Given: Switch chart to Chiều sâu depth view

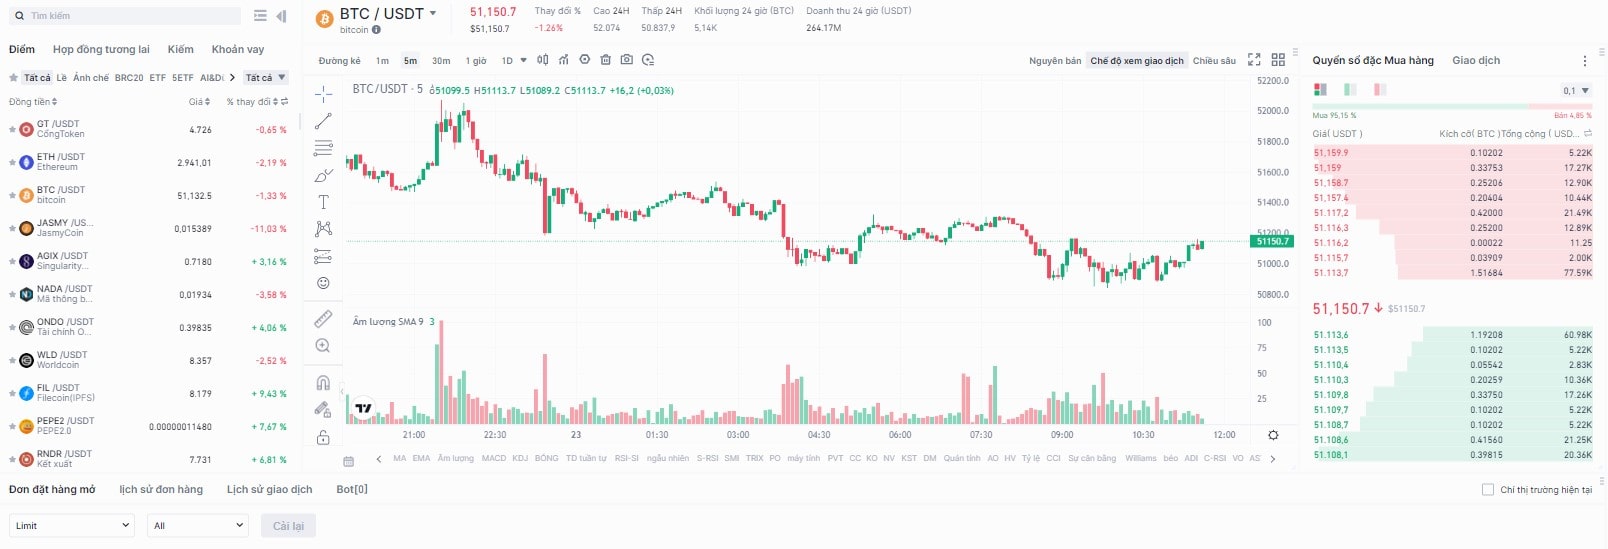Looking at the screenshot, I should pyautogui.click(x=1214, y=61).
